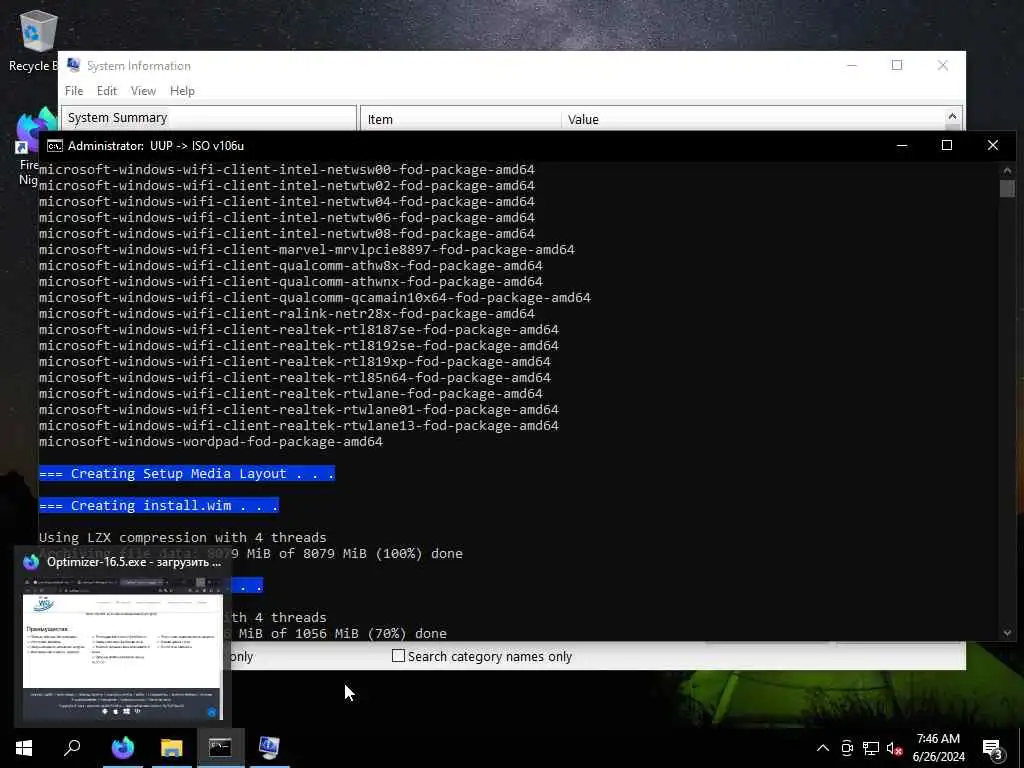Close the System Information window
The height and width of the screenshot is (768, 1024).
point(942,65)
